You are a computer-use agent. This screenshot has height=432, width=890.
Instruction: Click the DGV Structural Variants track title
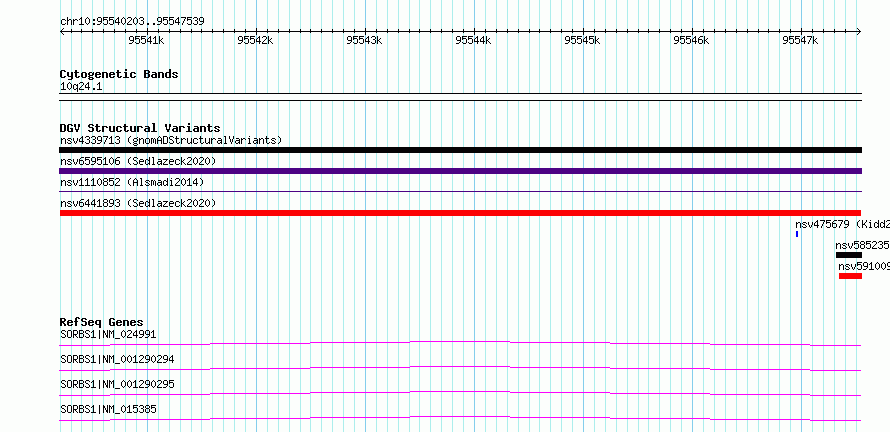pos(140,128)
